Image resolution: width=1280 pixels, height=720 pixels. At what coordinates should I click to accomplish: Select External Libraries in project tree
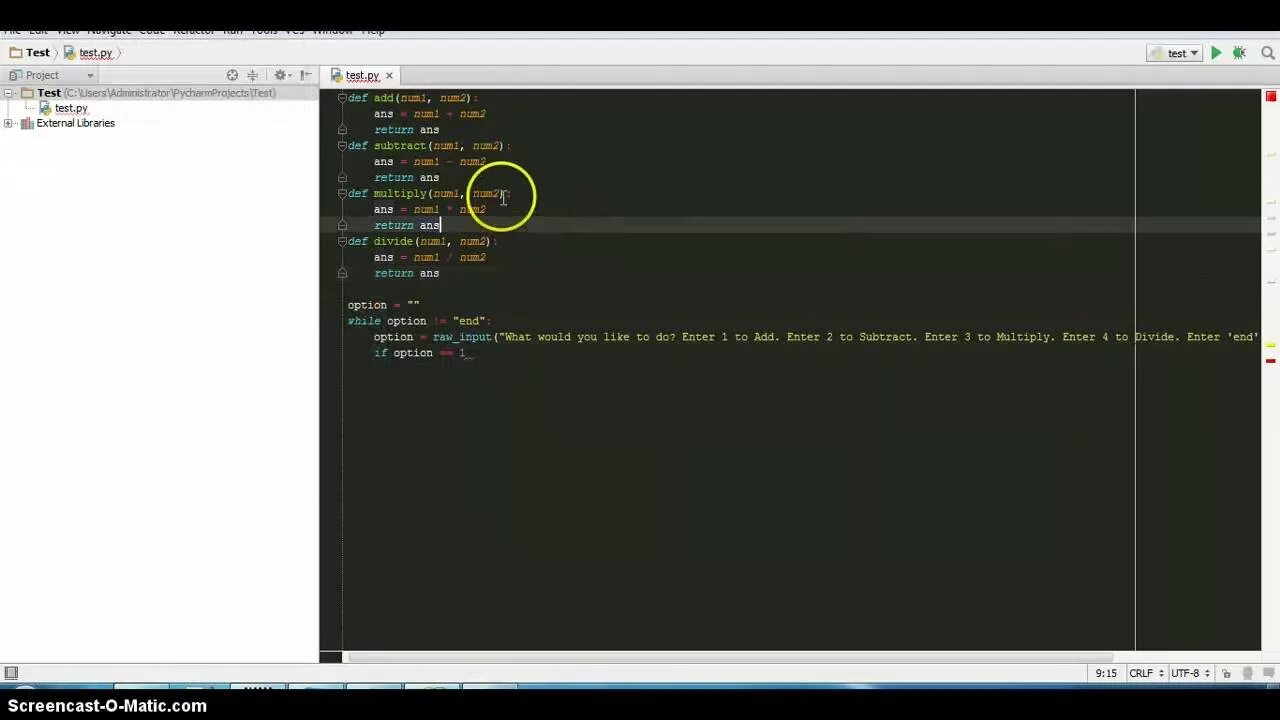click(68, 123)
